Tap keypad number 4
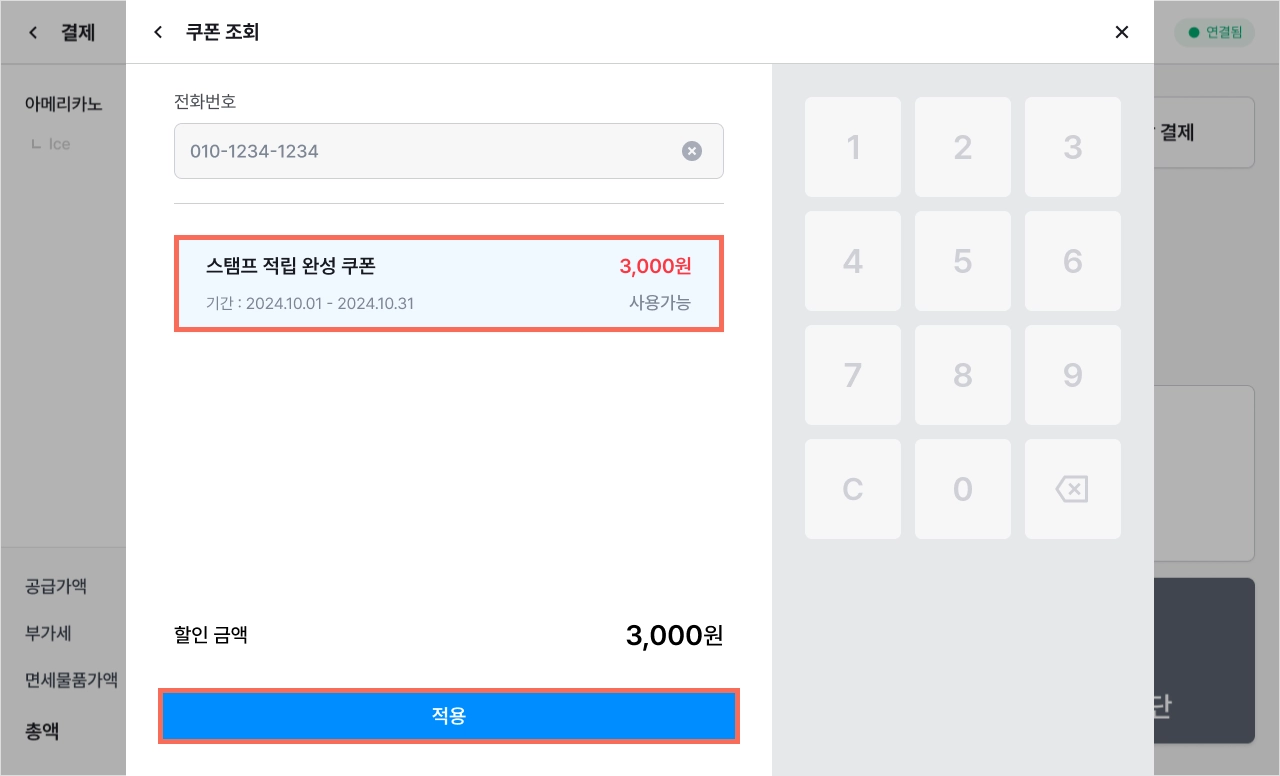This screenshot has height=776, width=1280. [x=853, y=261]
